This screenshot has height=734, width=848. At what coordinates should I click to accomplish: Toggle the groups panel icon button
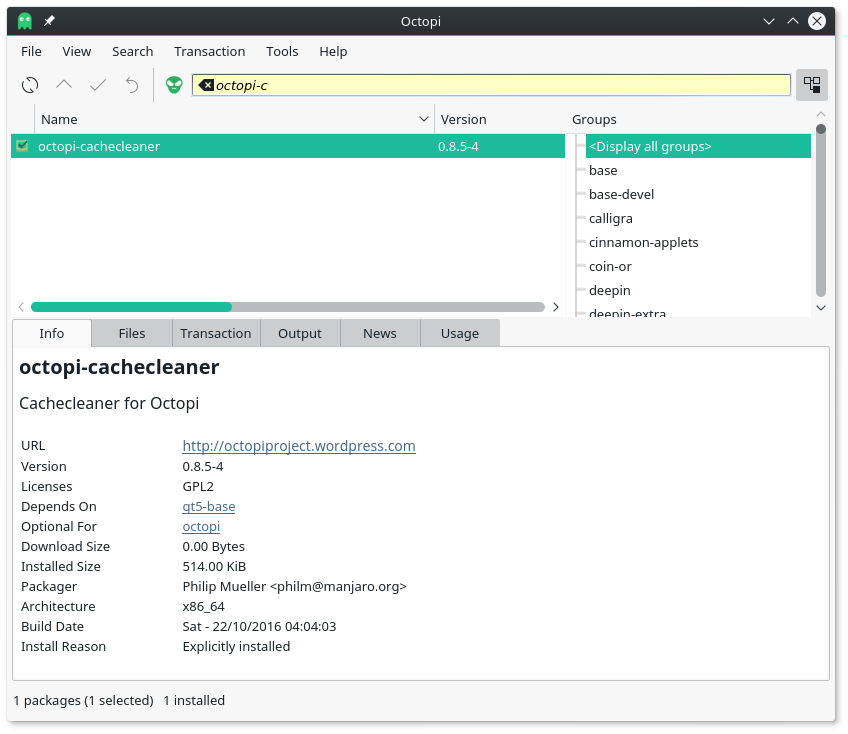tap(811, 85)
